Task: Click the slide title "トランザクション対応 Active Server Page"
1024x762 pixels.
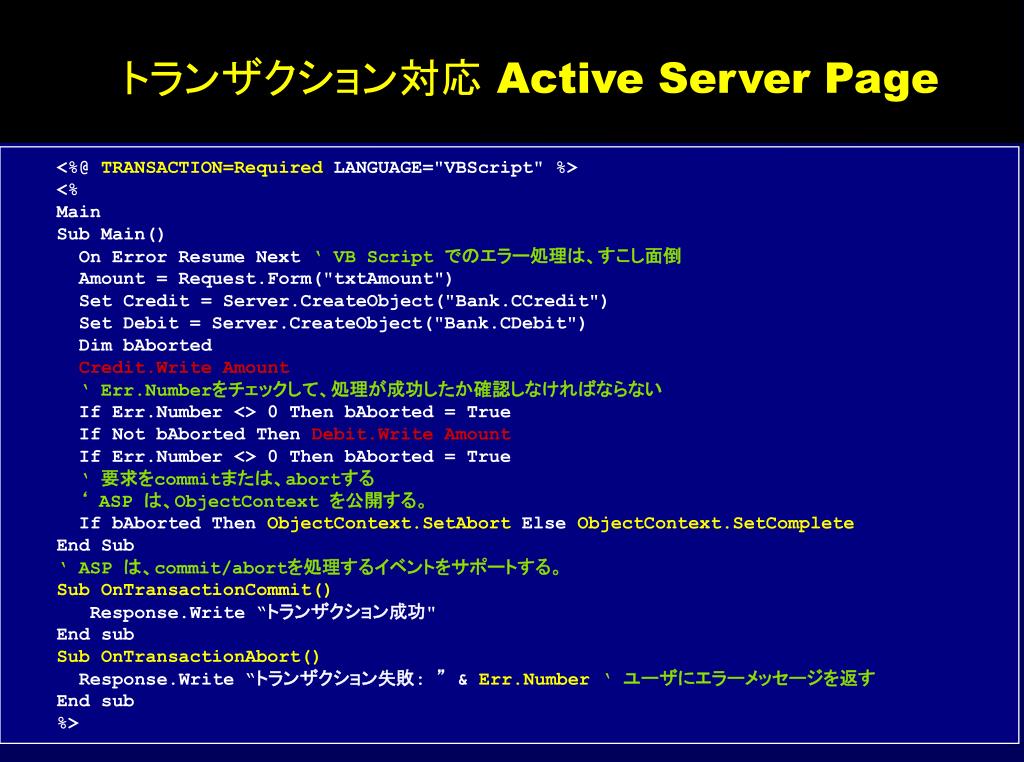Action: pyautogui.click(x=529, y=78)
